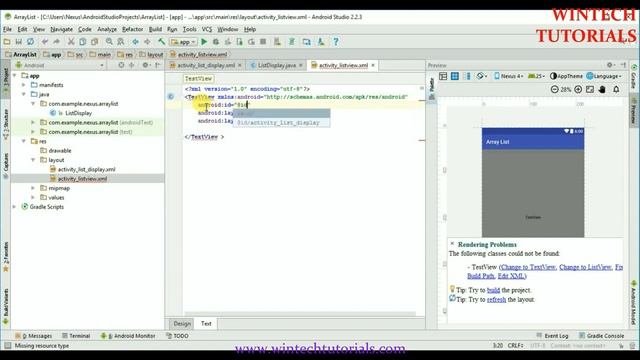Click the build link in tips

(x=493, y=290)
